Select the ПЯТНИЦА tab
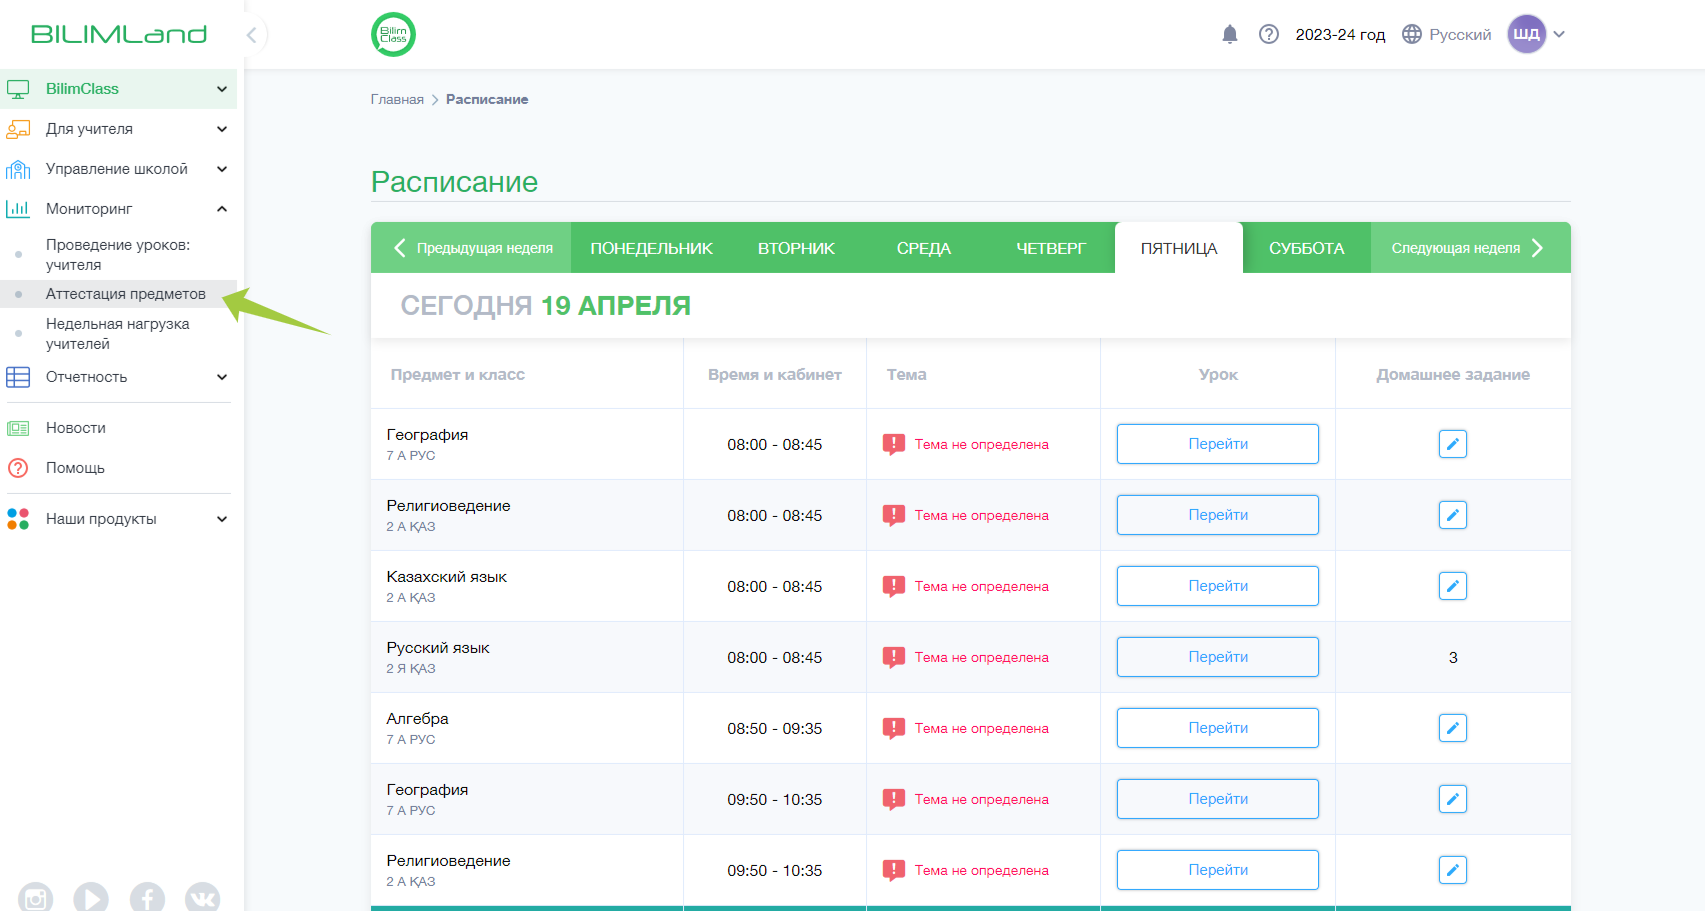Screen dimensions: 1705x911 (x=1179, y=248)
